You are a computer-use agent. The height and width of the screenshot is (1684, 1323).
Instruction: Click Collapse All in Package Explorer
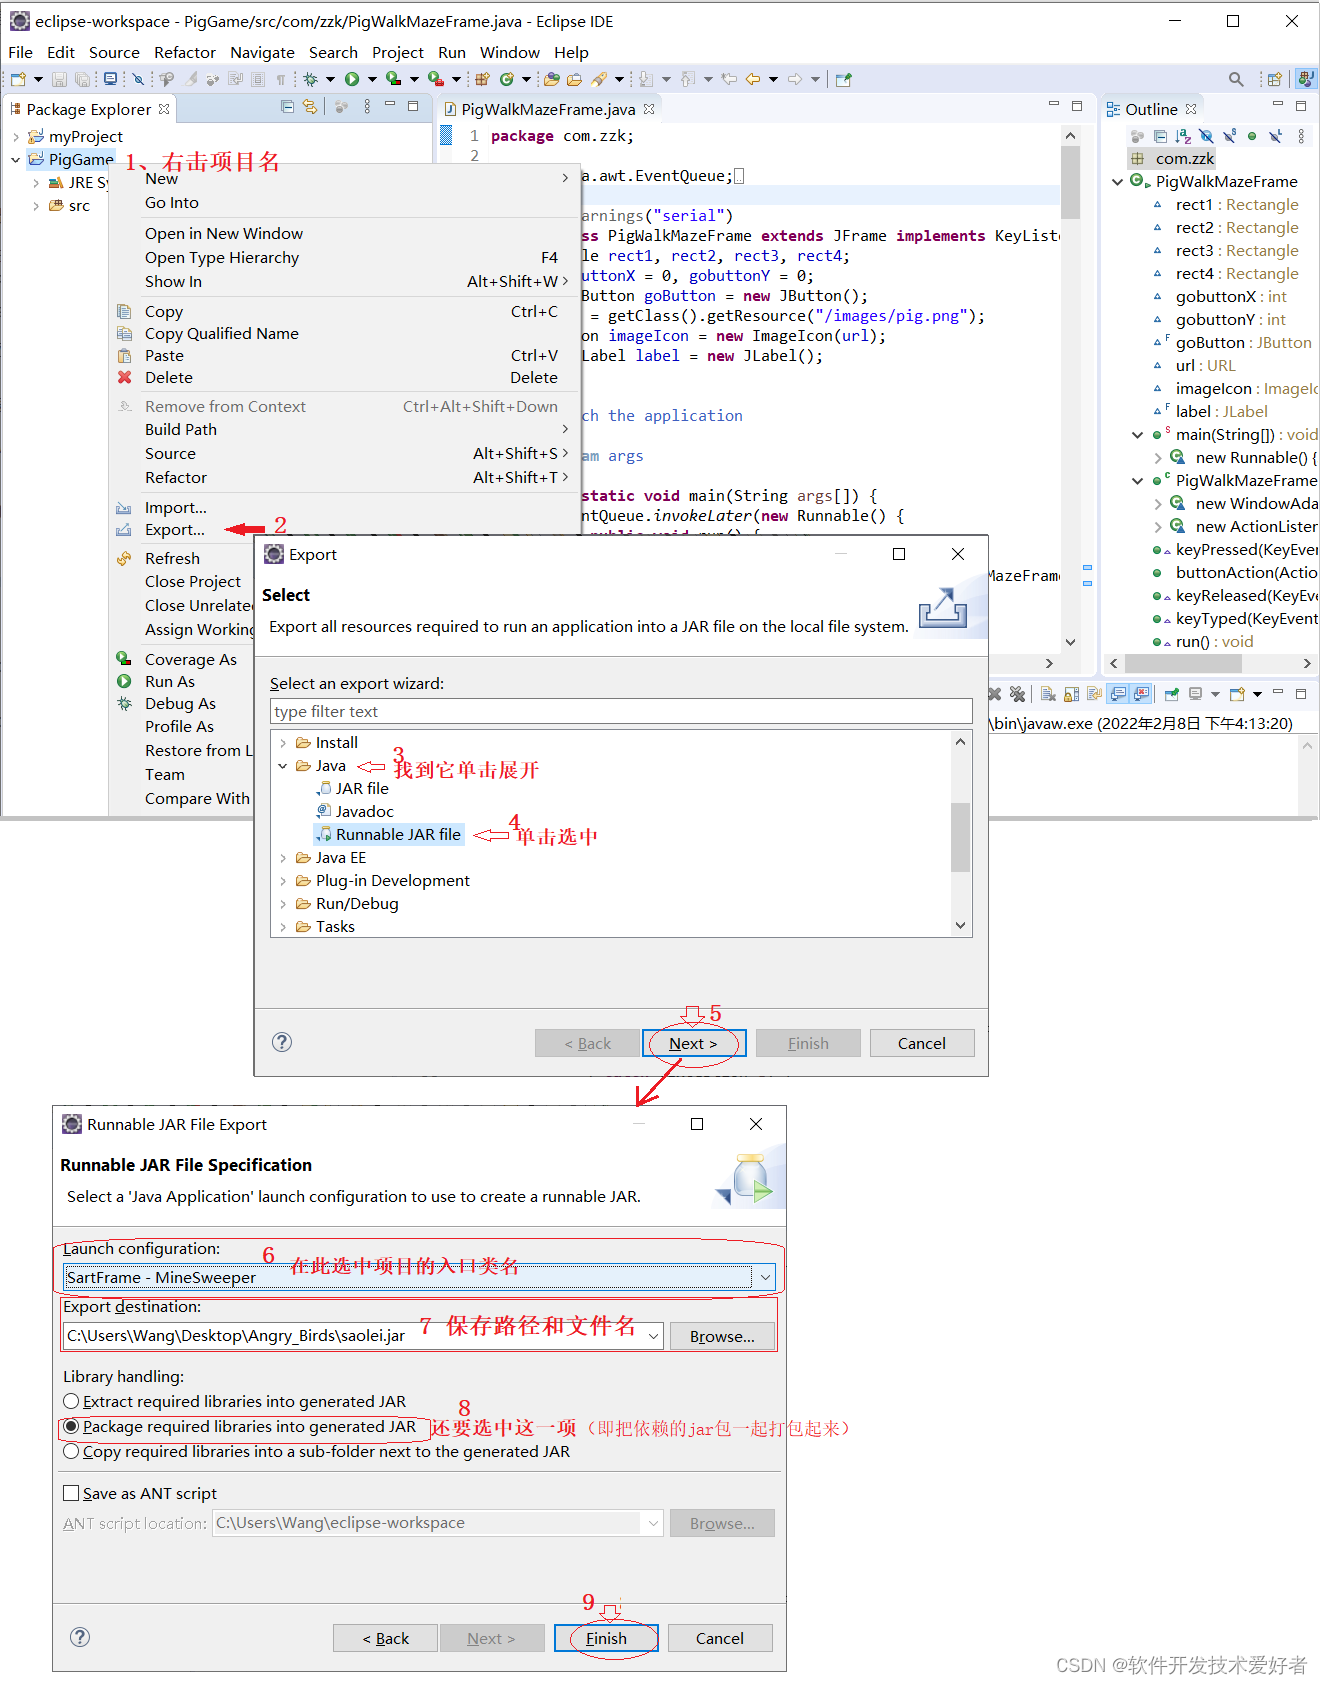point(287,107)
